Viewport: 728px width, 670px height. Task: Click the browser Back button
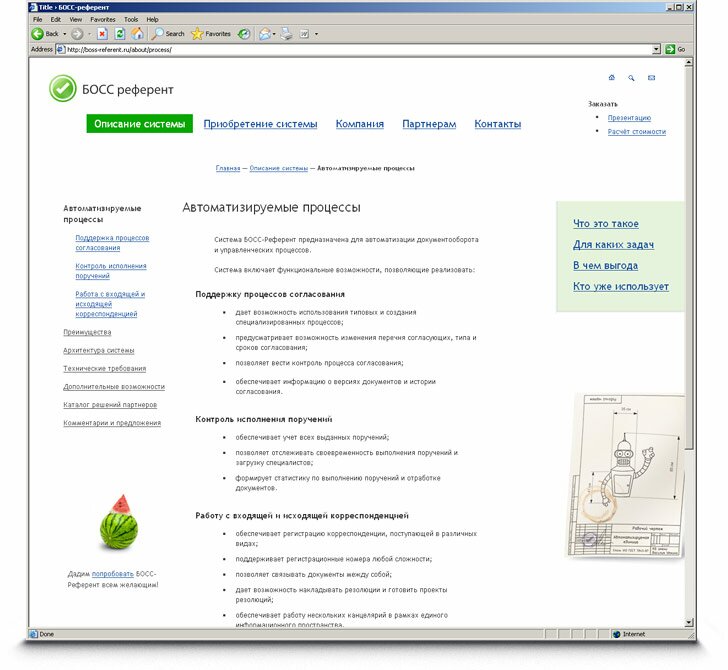pyautogui.click(x=45, y=34)
